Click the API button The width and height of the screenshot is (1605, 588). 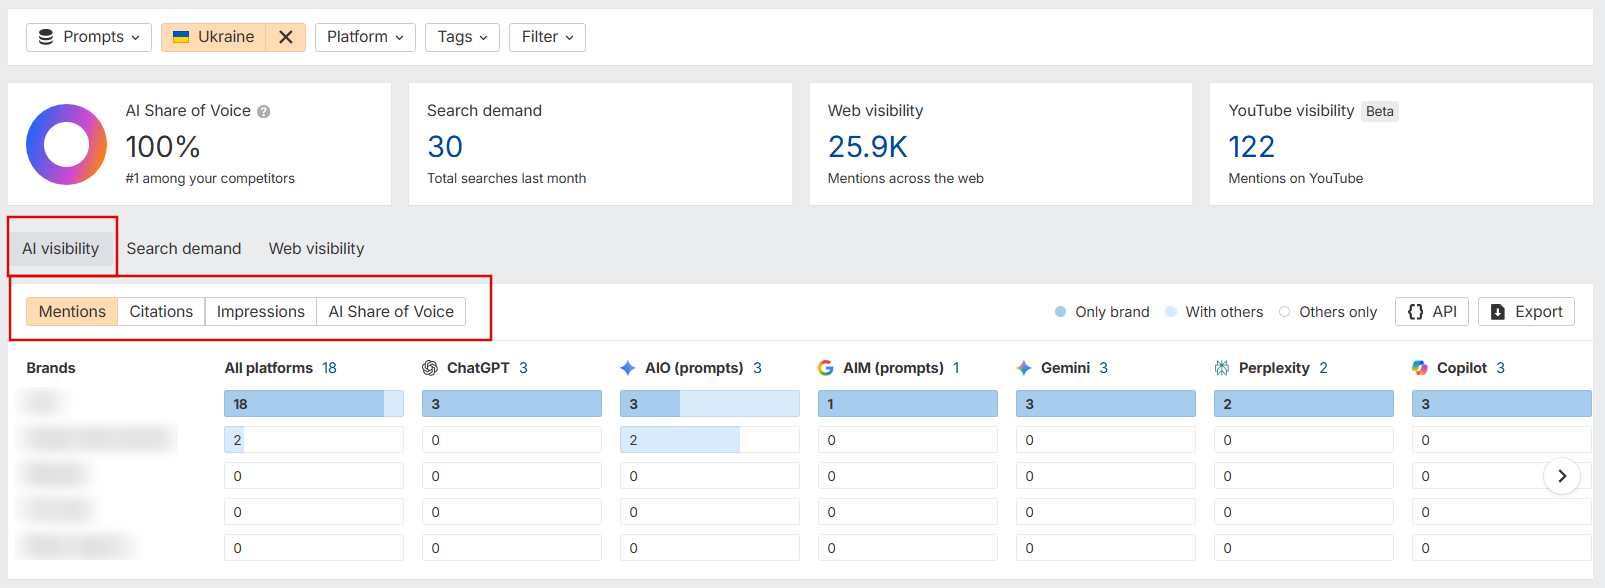[1432, 311]
